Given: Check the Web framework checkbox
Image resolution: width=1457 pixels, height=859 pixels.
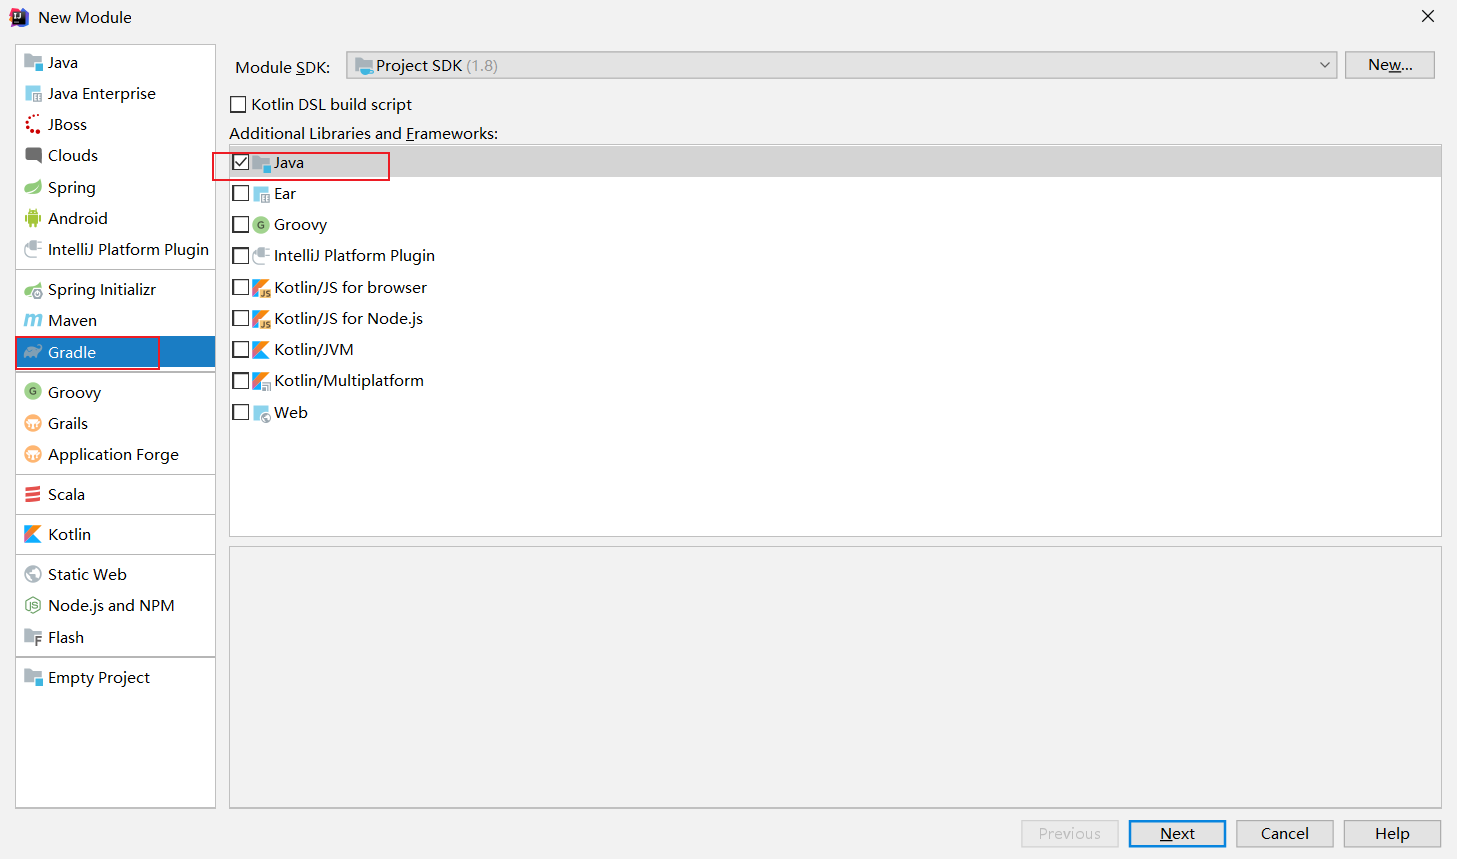Looking at the screenshot, I should [x=241, y=412].
